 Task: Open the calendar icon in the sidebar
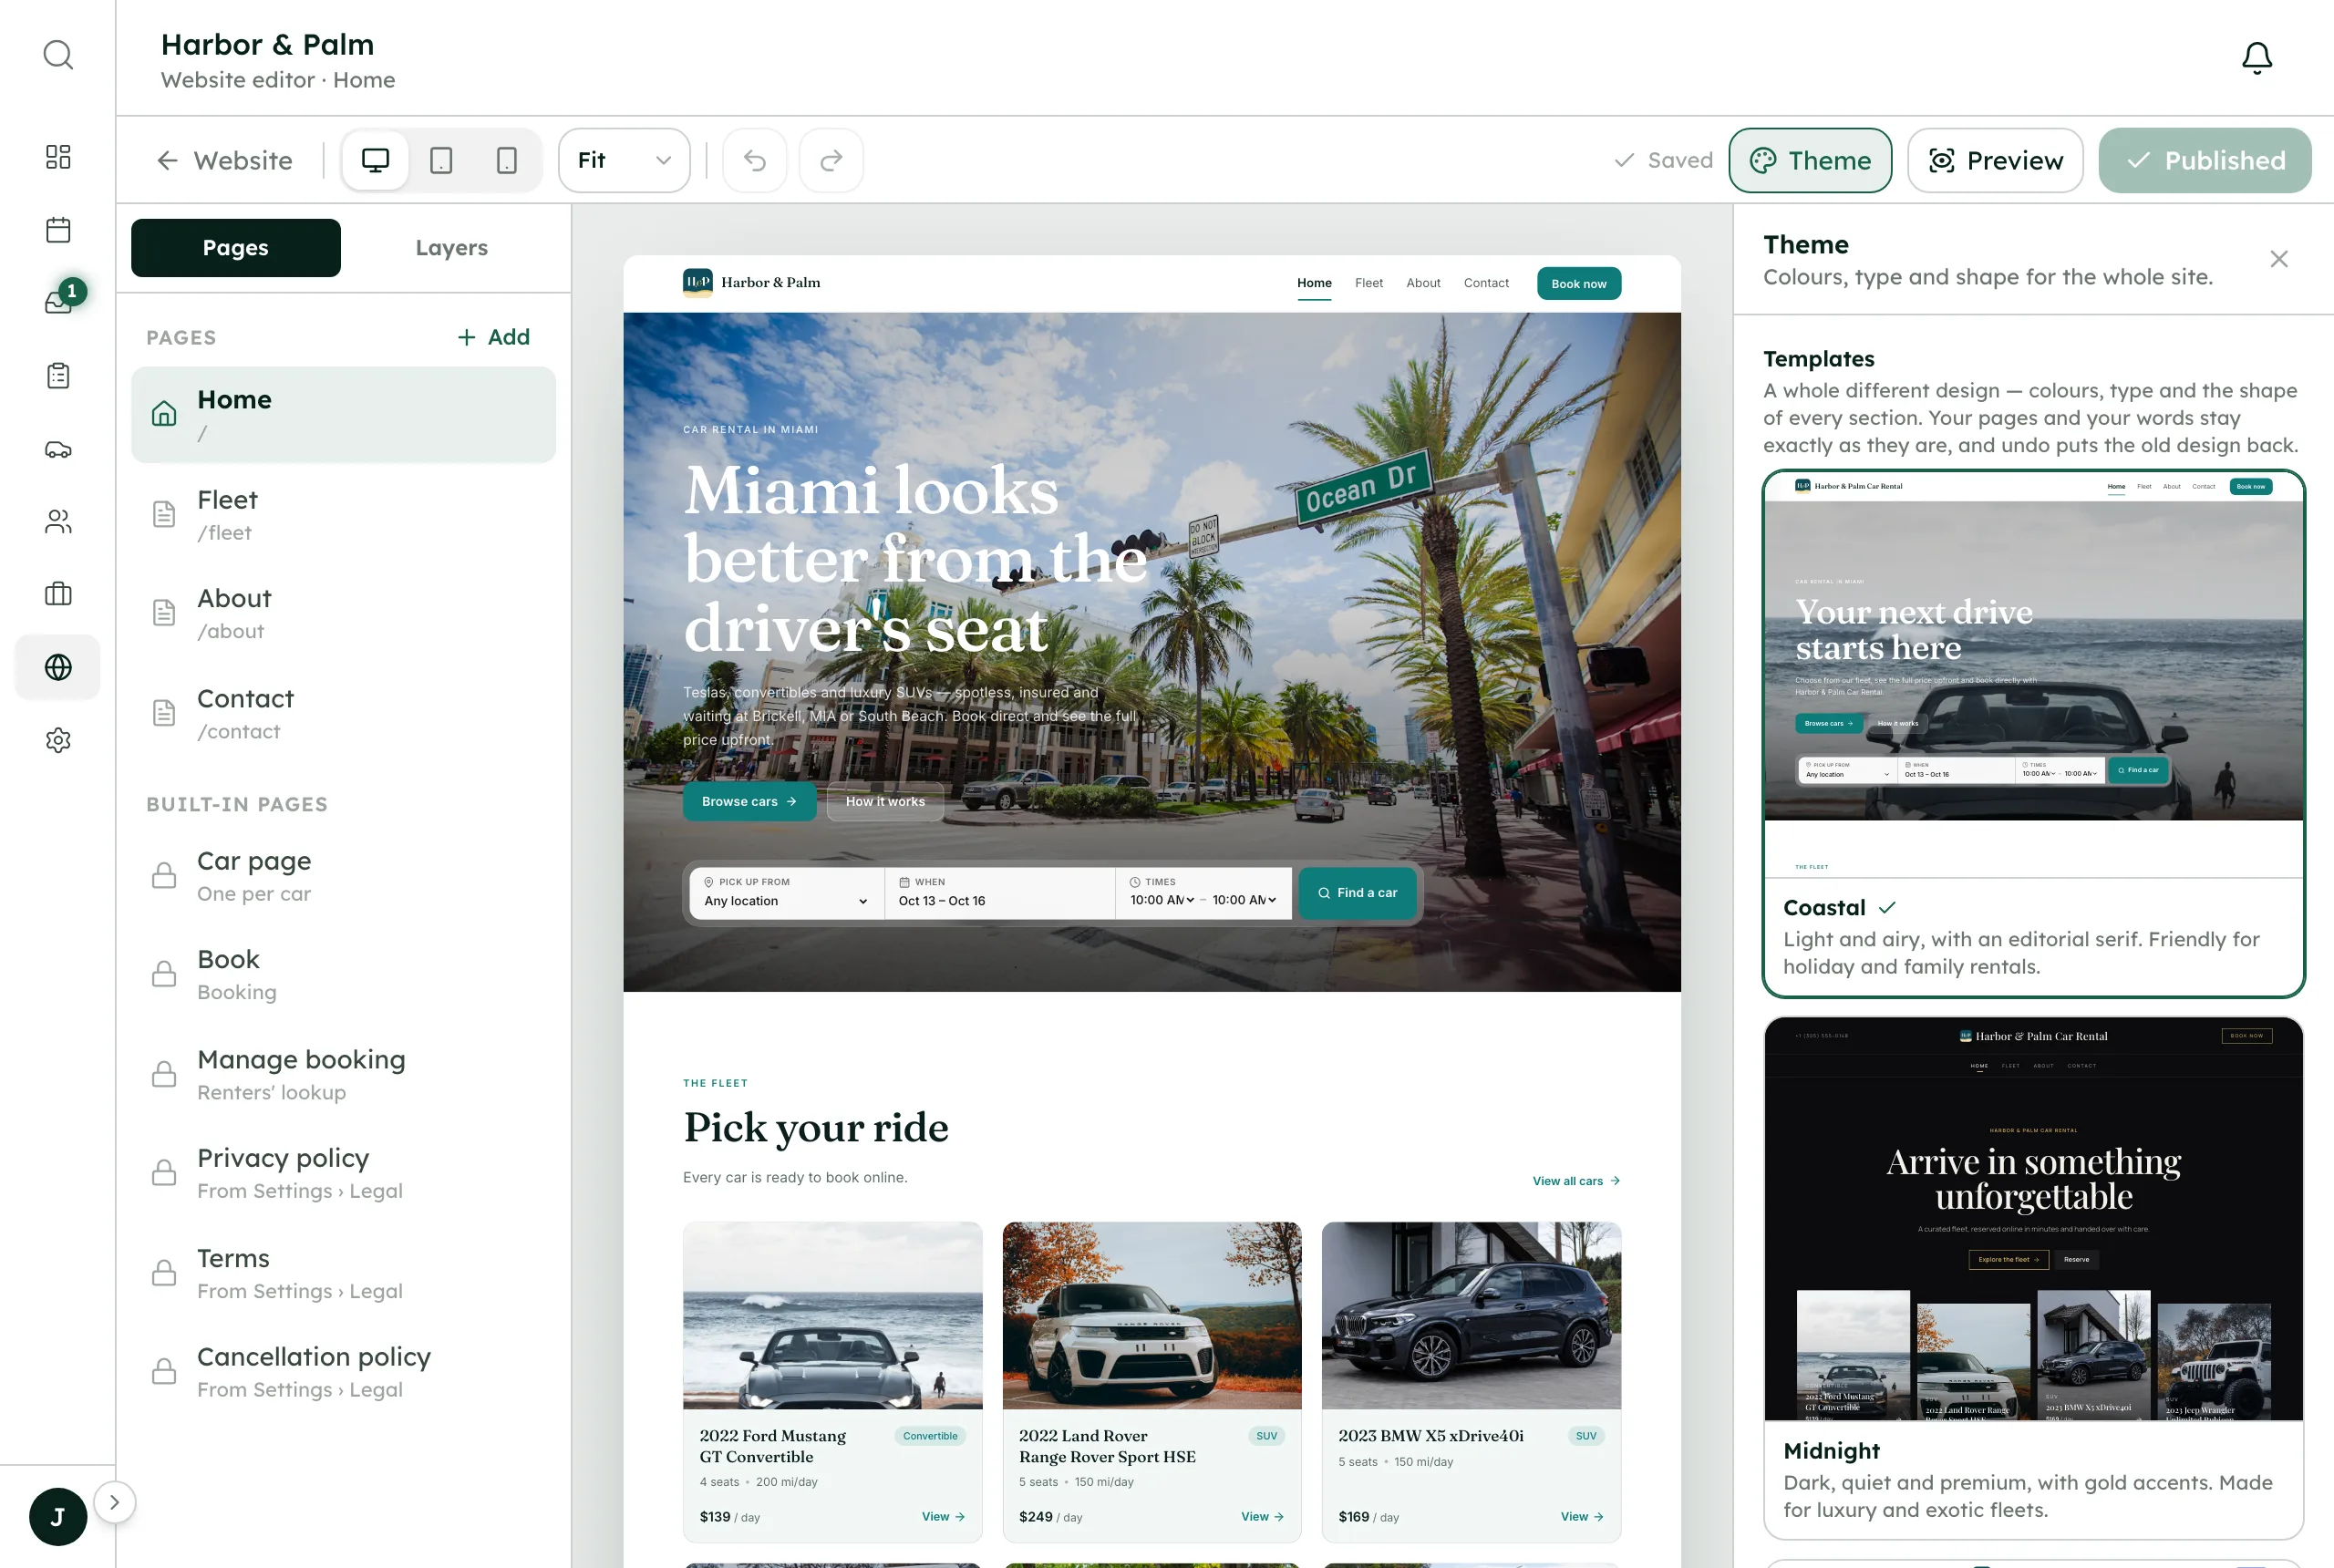(x=58, y=230)
